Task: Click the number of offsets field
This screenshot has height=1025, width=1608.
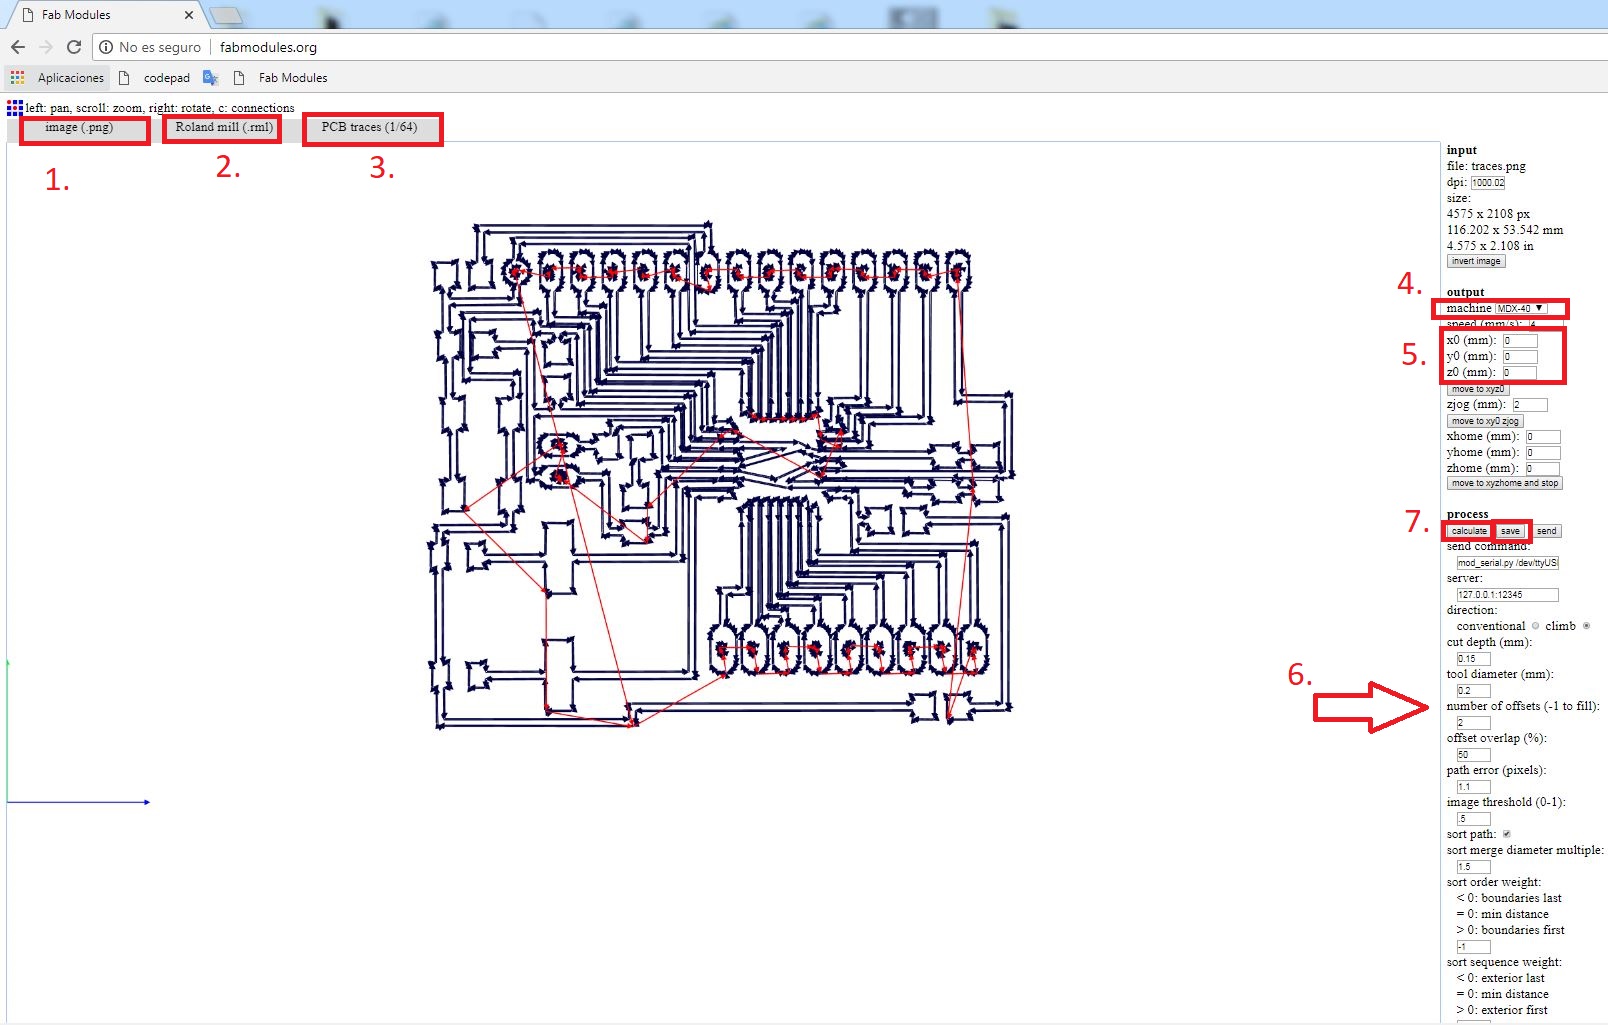Action: point(1474,723)
